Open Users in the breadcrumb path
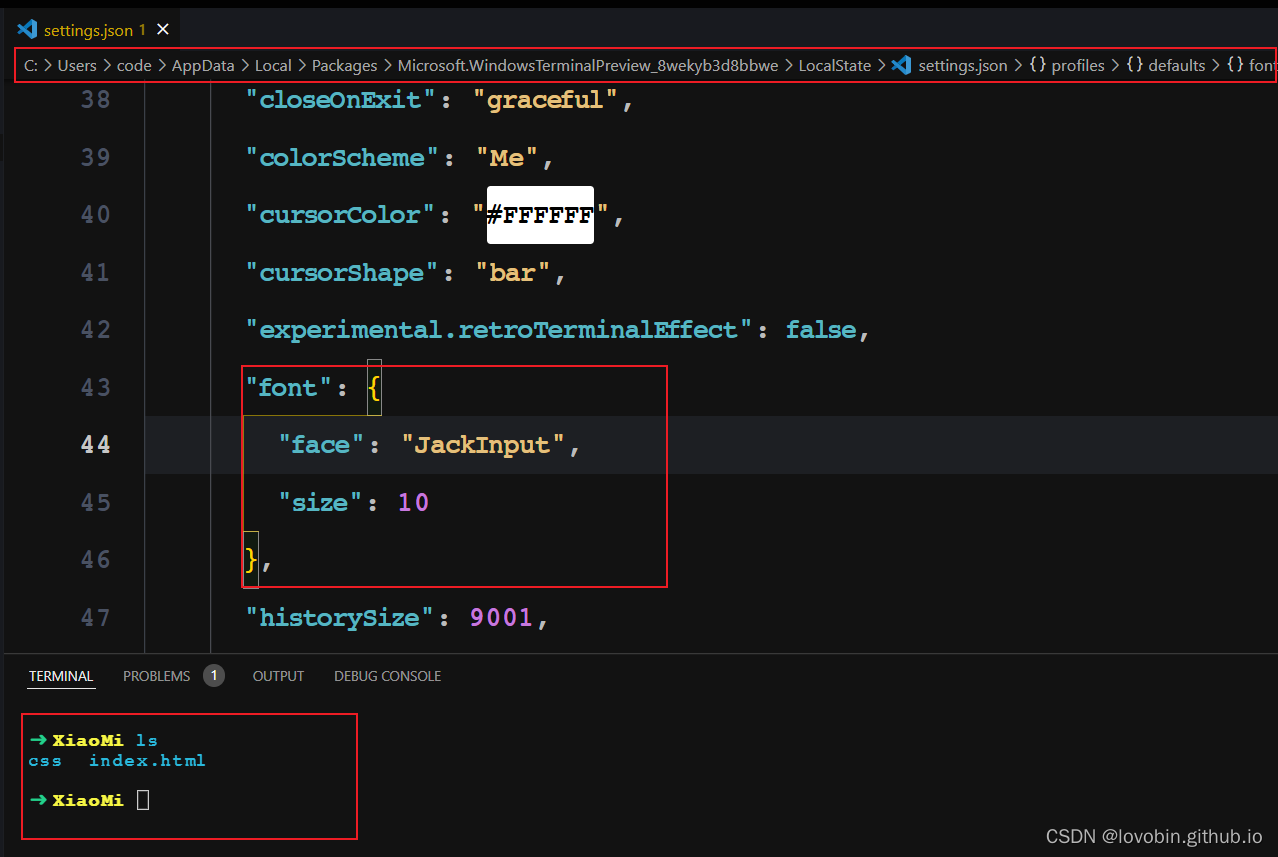Image resolution: width=1278 pixels, height=857 pixels. pos(77,66)
